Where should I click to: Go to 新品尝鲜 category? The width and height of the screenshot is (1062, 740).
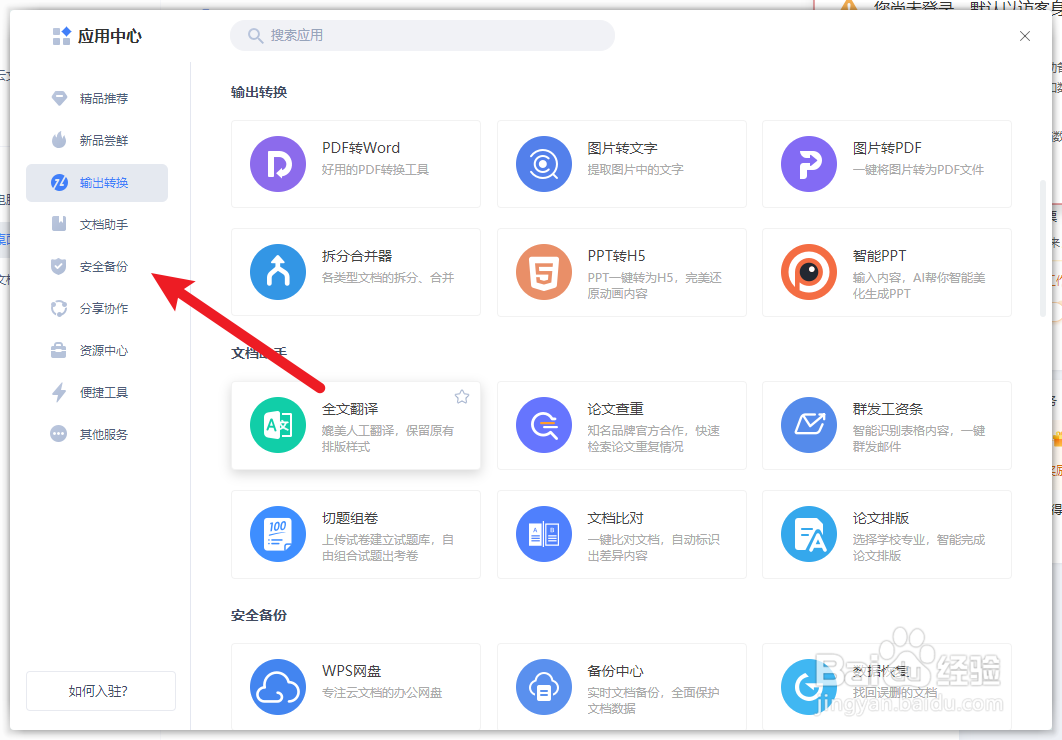point(97,141)
